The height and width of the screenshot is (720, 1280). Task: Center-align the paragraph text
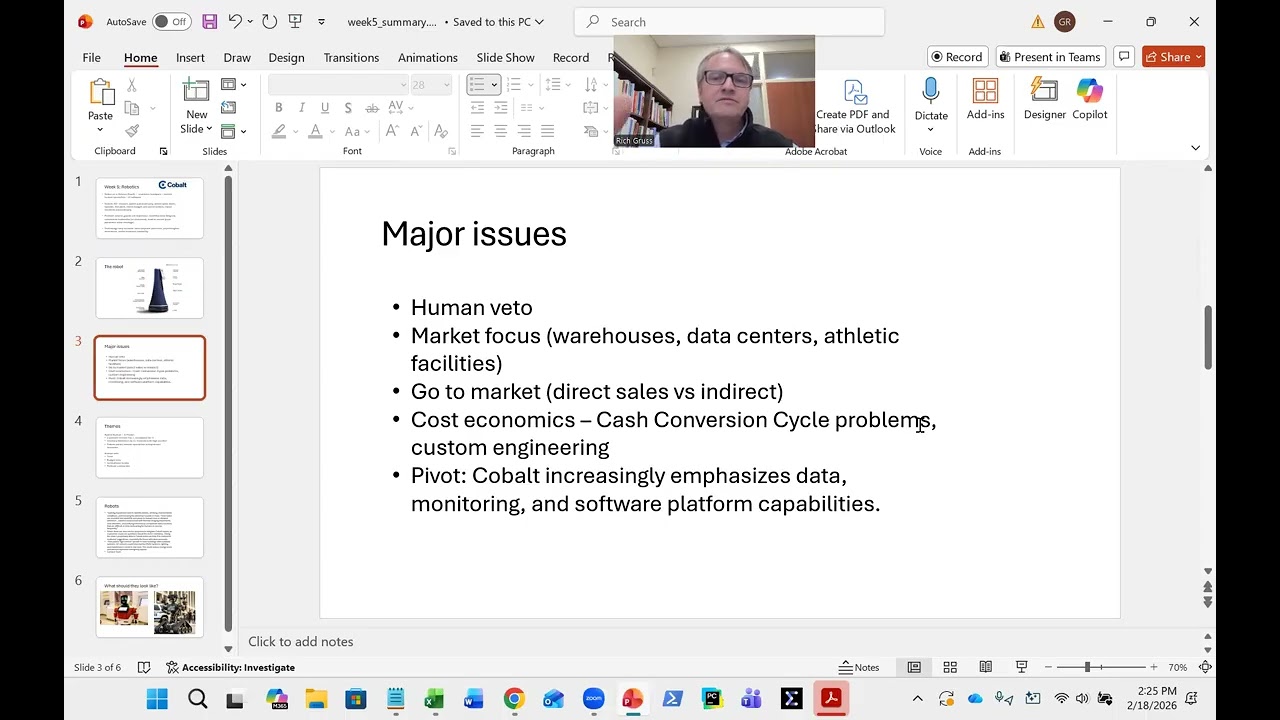pyautogui.click(x=500, y=131)
